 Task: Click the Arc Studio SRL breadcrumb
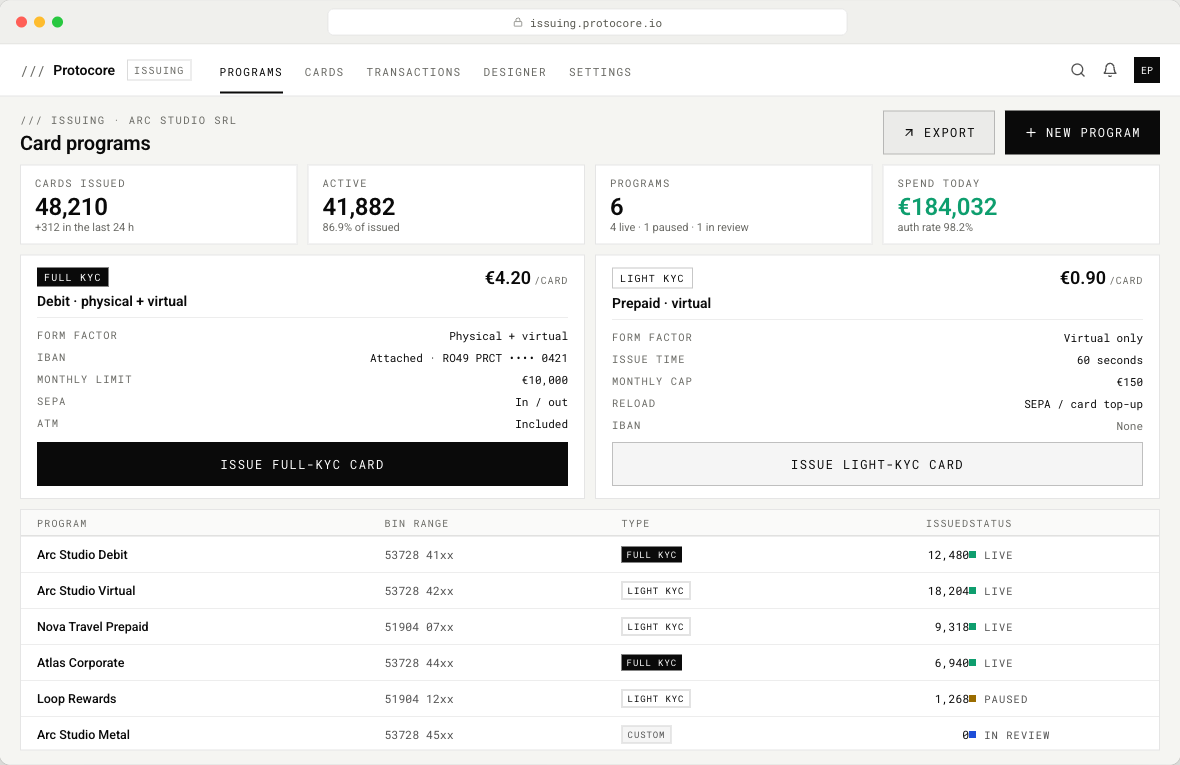(x=182, y=120)
